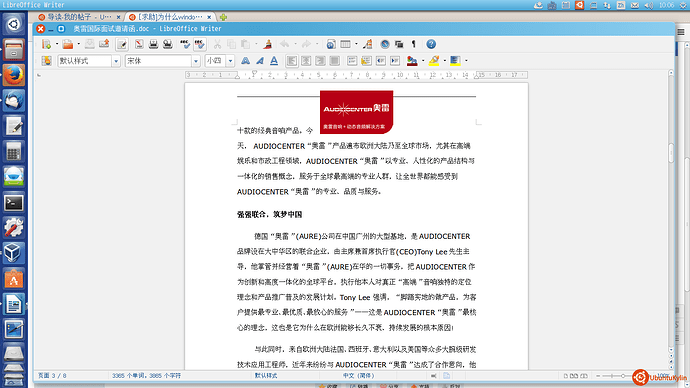Click the Save document icon

pyautogui.click(x=89, y=44)
